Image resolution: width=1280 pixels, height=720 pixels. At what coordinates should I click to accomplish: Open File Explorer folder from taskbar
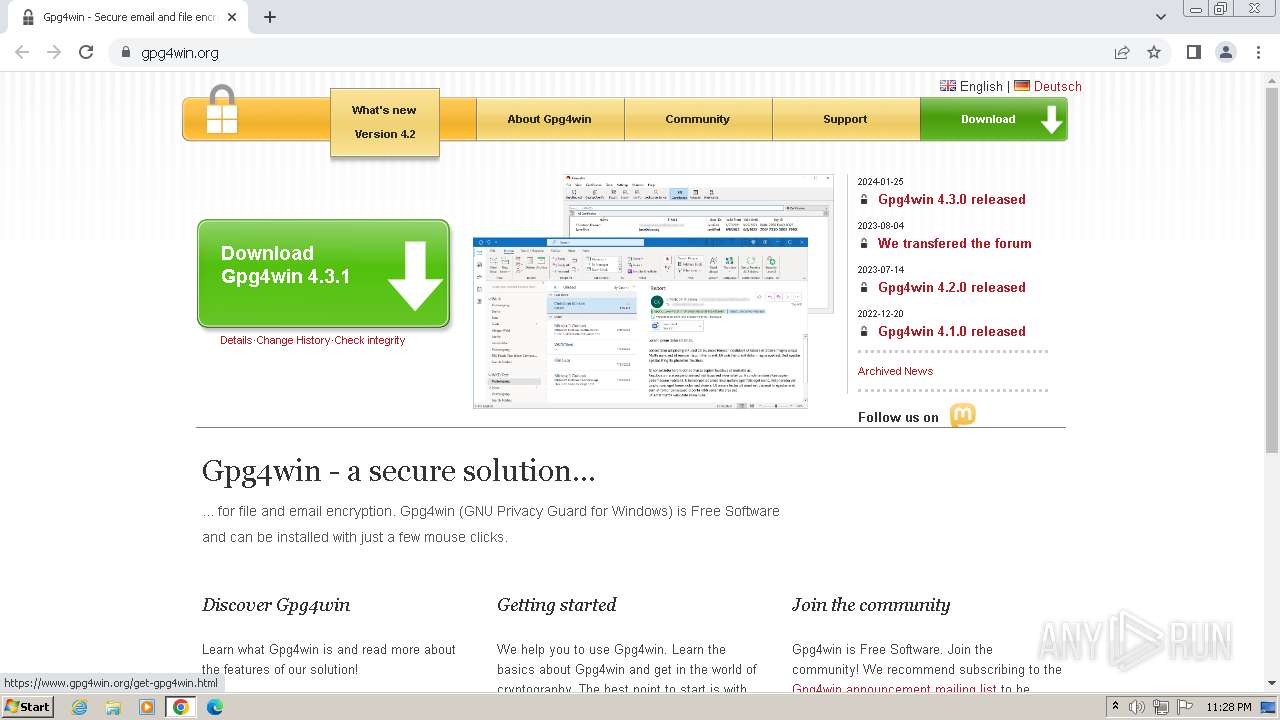113,707
